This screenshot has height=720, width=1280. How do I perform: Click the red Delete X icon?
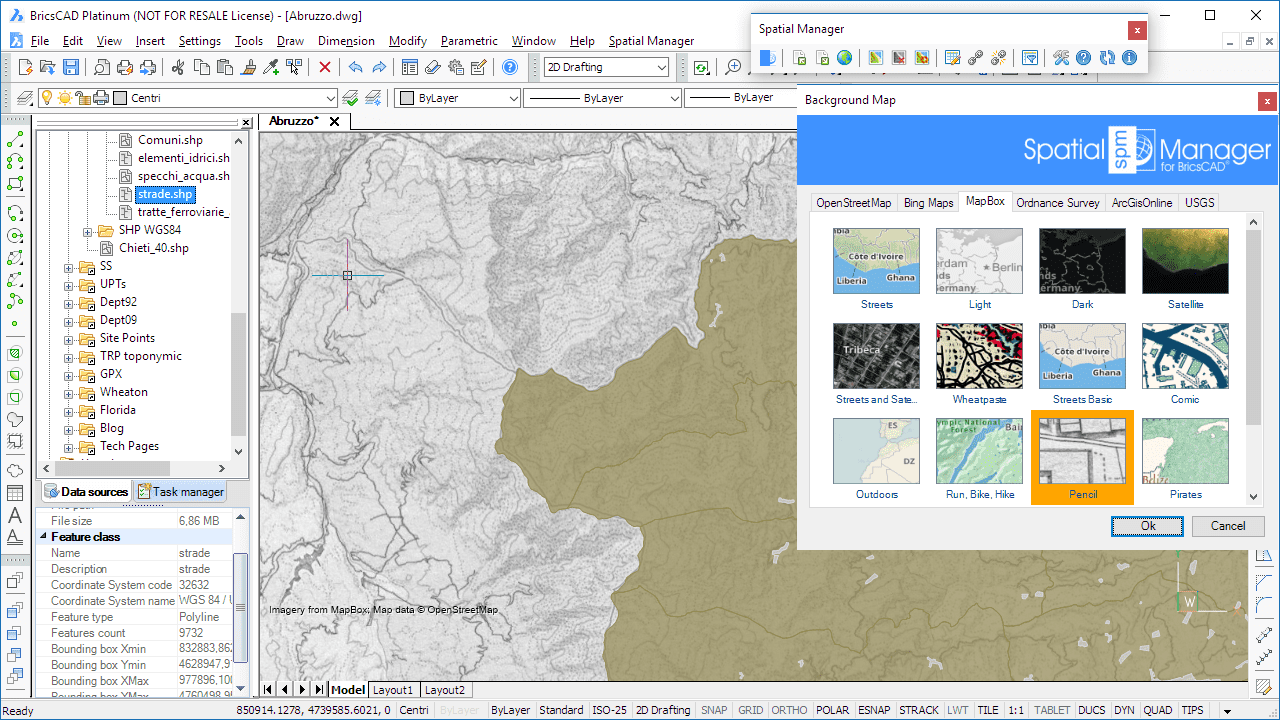tap(325, 67)
